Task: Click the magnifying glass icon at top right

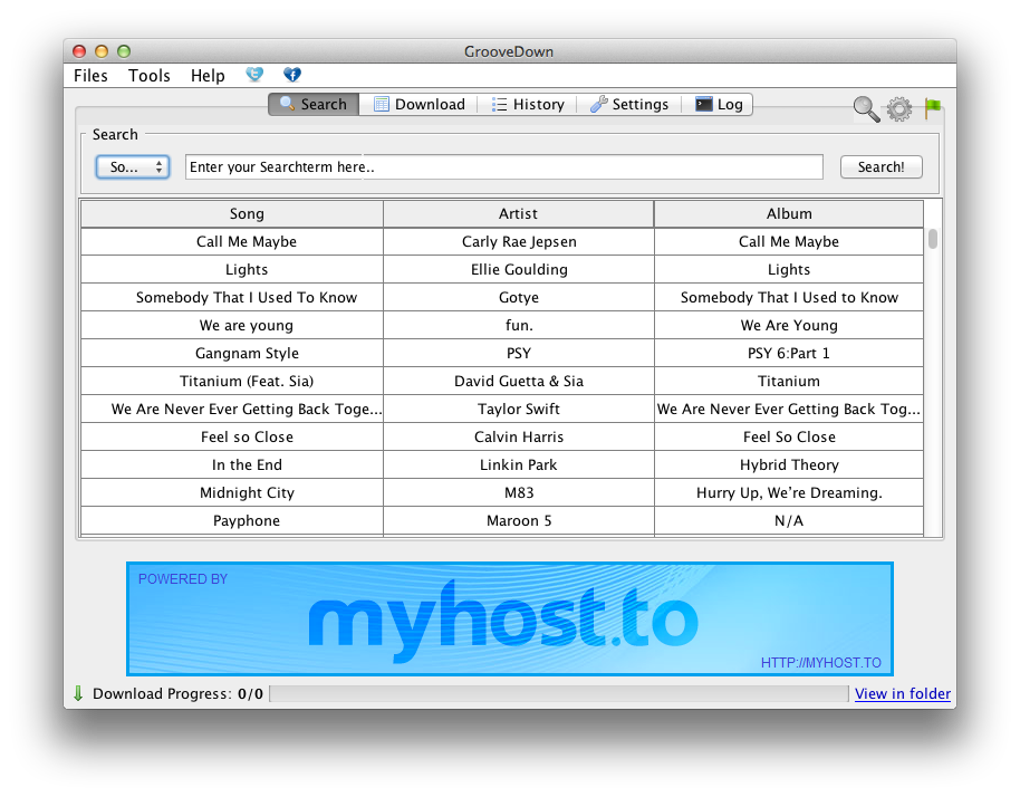Action: [866, 109]
